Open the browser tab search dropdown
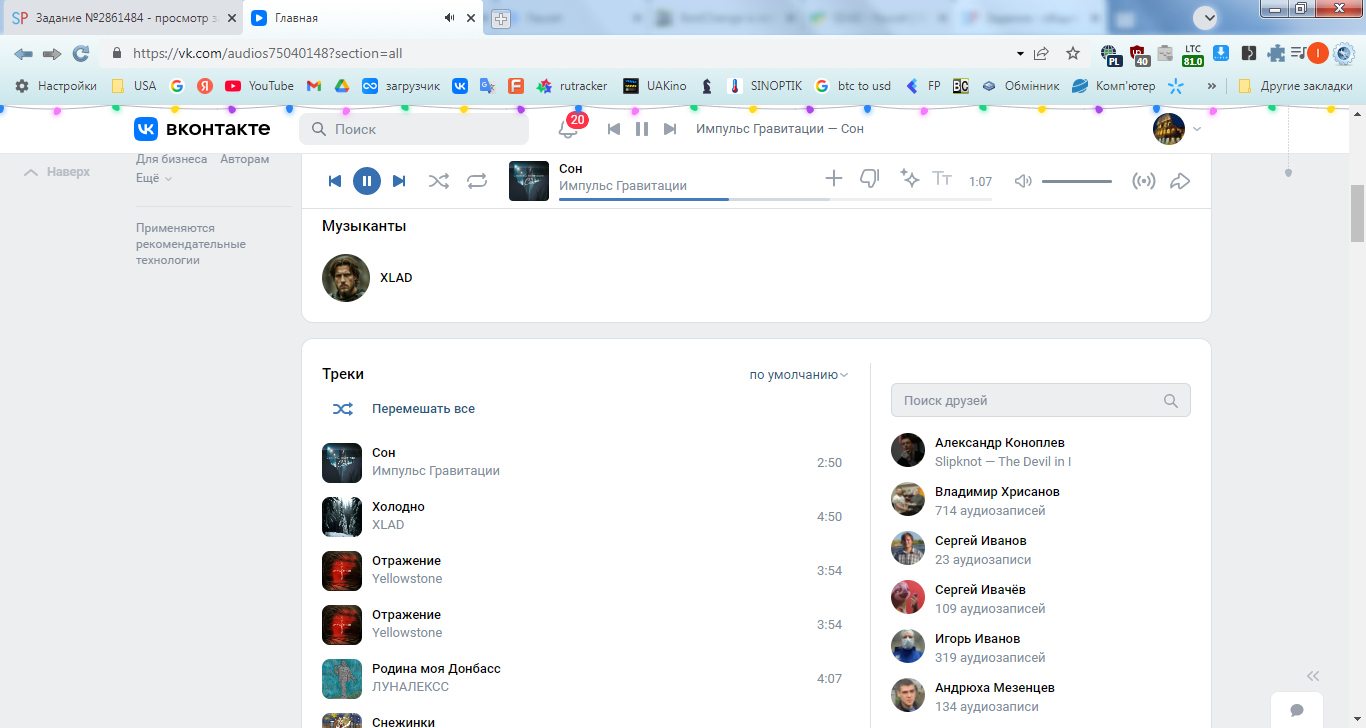Image resolution: width=1366 pixels, height=728 pixels. 1207,17
